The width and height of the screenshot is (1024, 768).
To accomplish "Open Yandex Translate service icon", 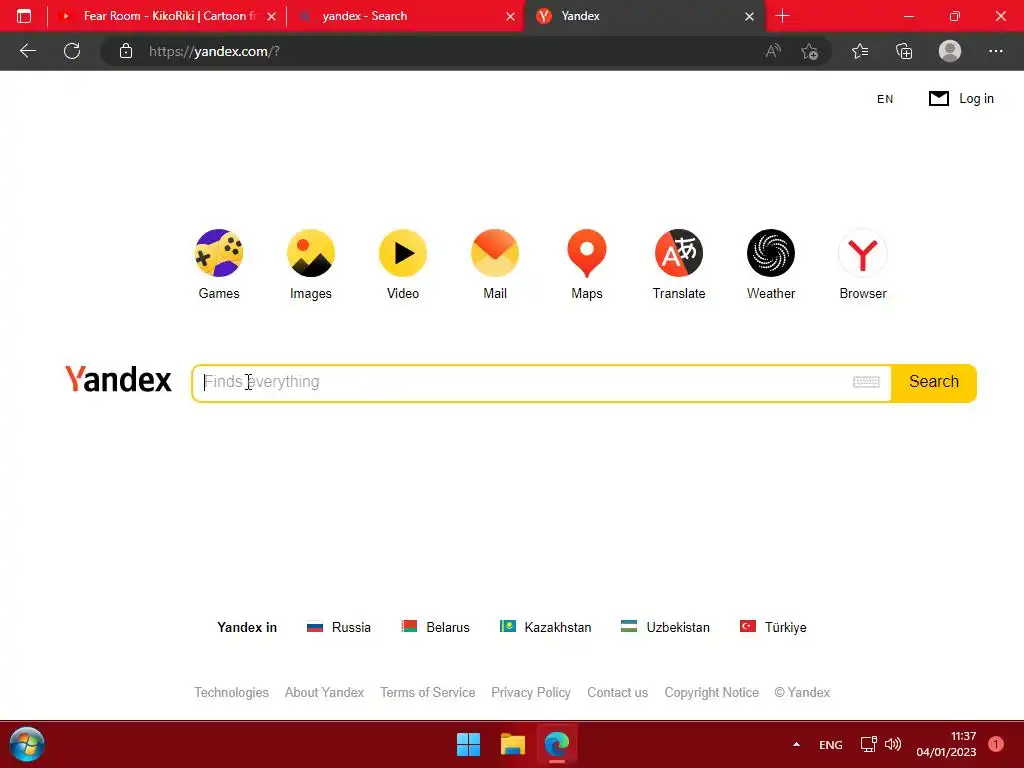I will pyautogui.click(x=679, y=253).
